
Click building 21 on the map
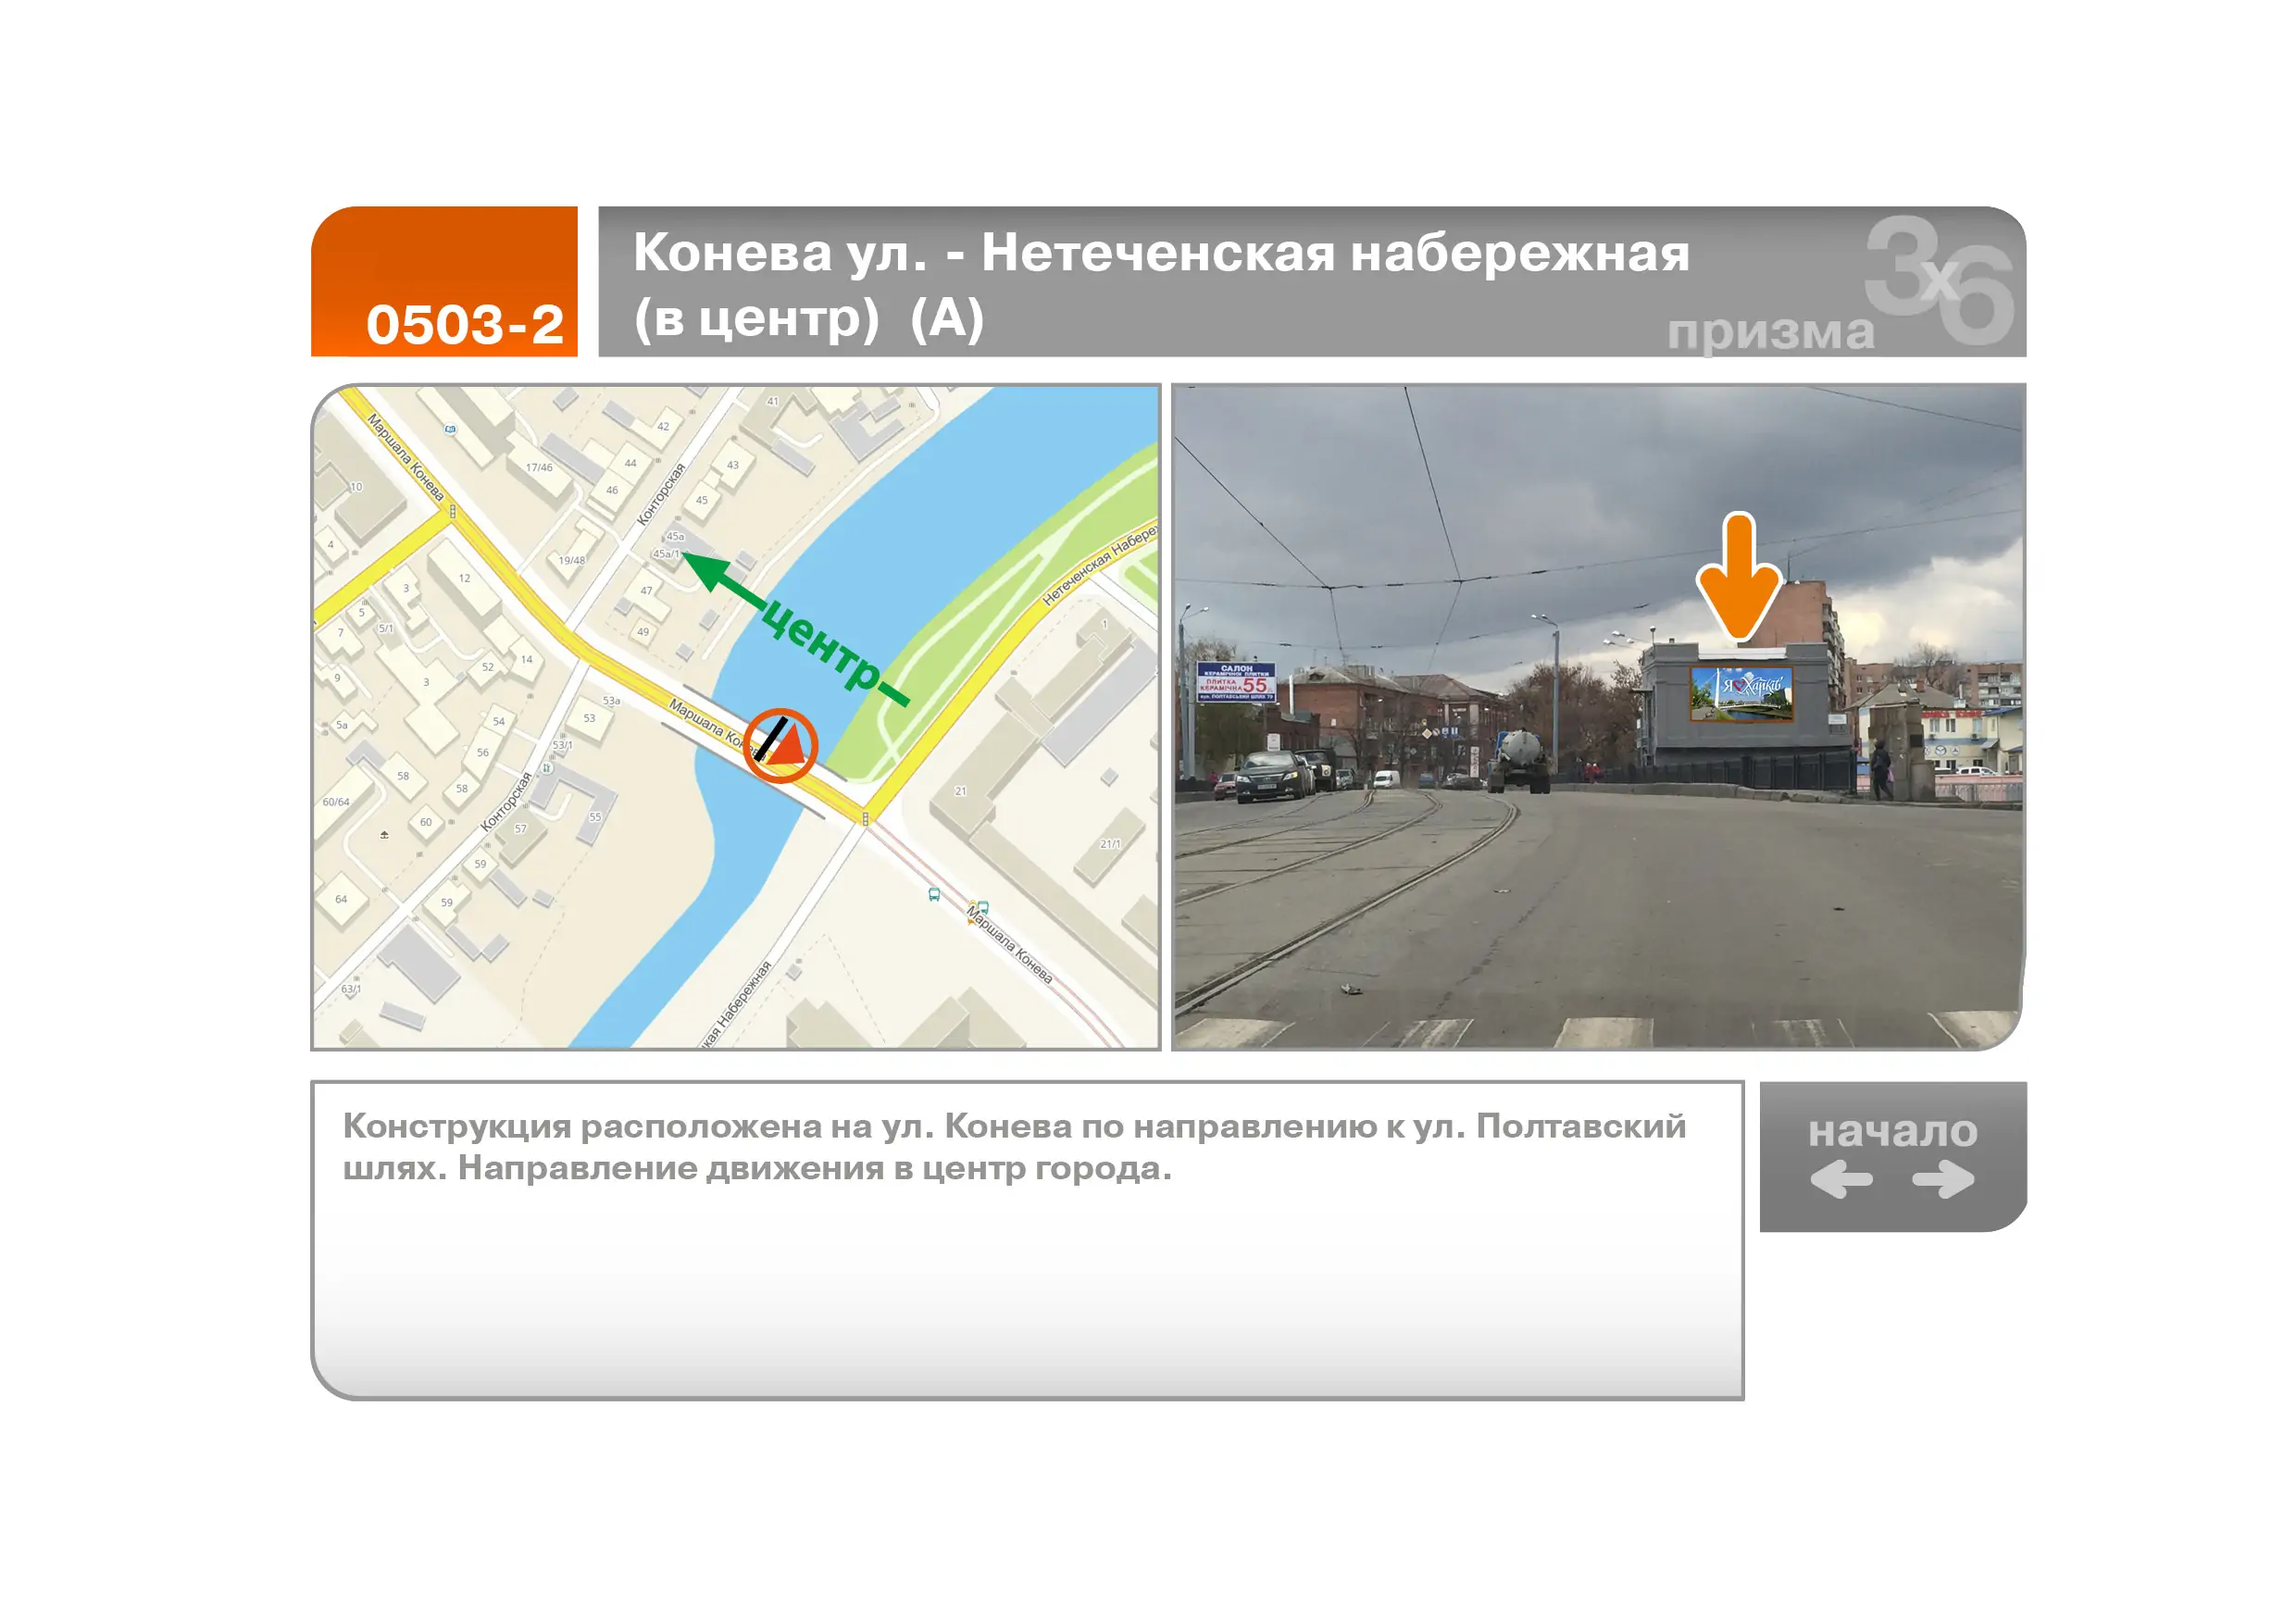coord(960,791)
